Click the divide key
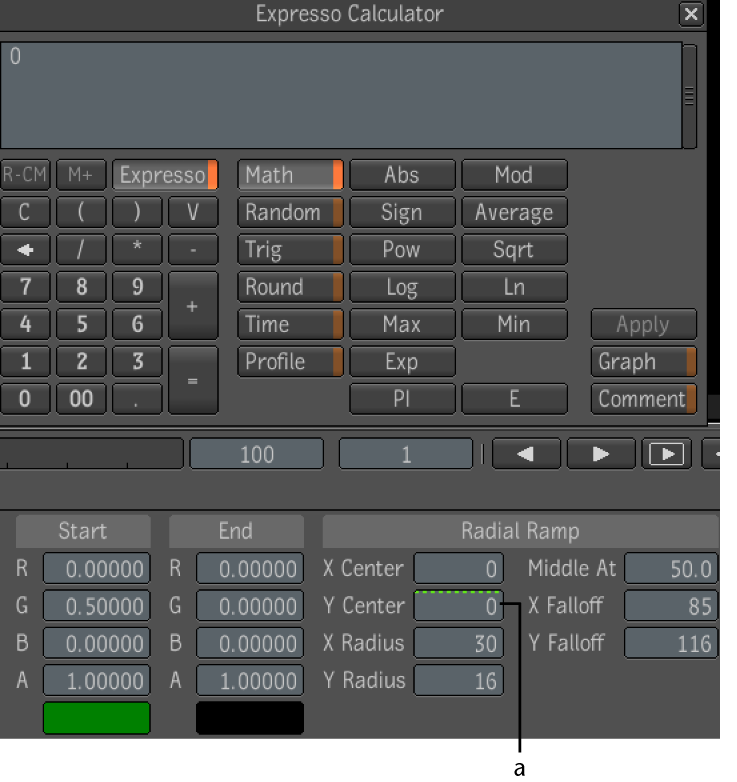Screen dimensions: 737x782 click(x=81, y=249)
